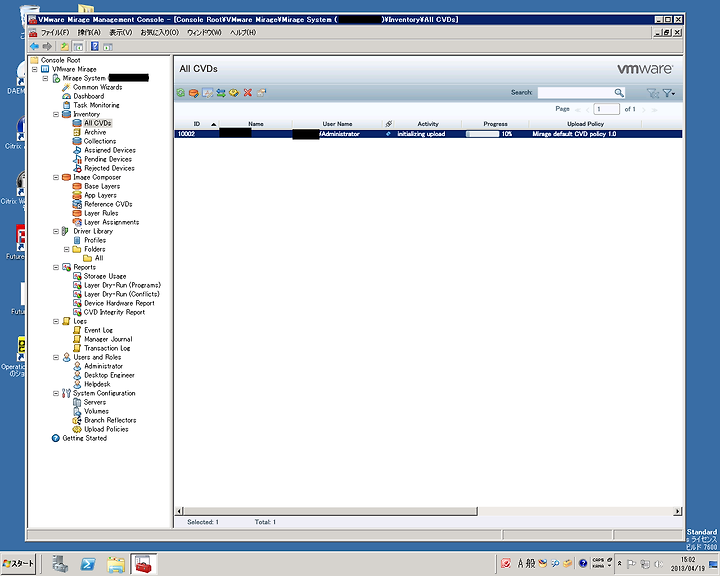Image resolution: width=720 pixels, height=576 pixels.
Task: Sort by the User Name column header
Action: 337,124
